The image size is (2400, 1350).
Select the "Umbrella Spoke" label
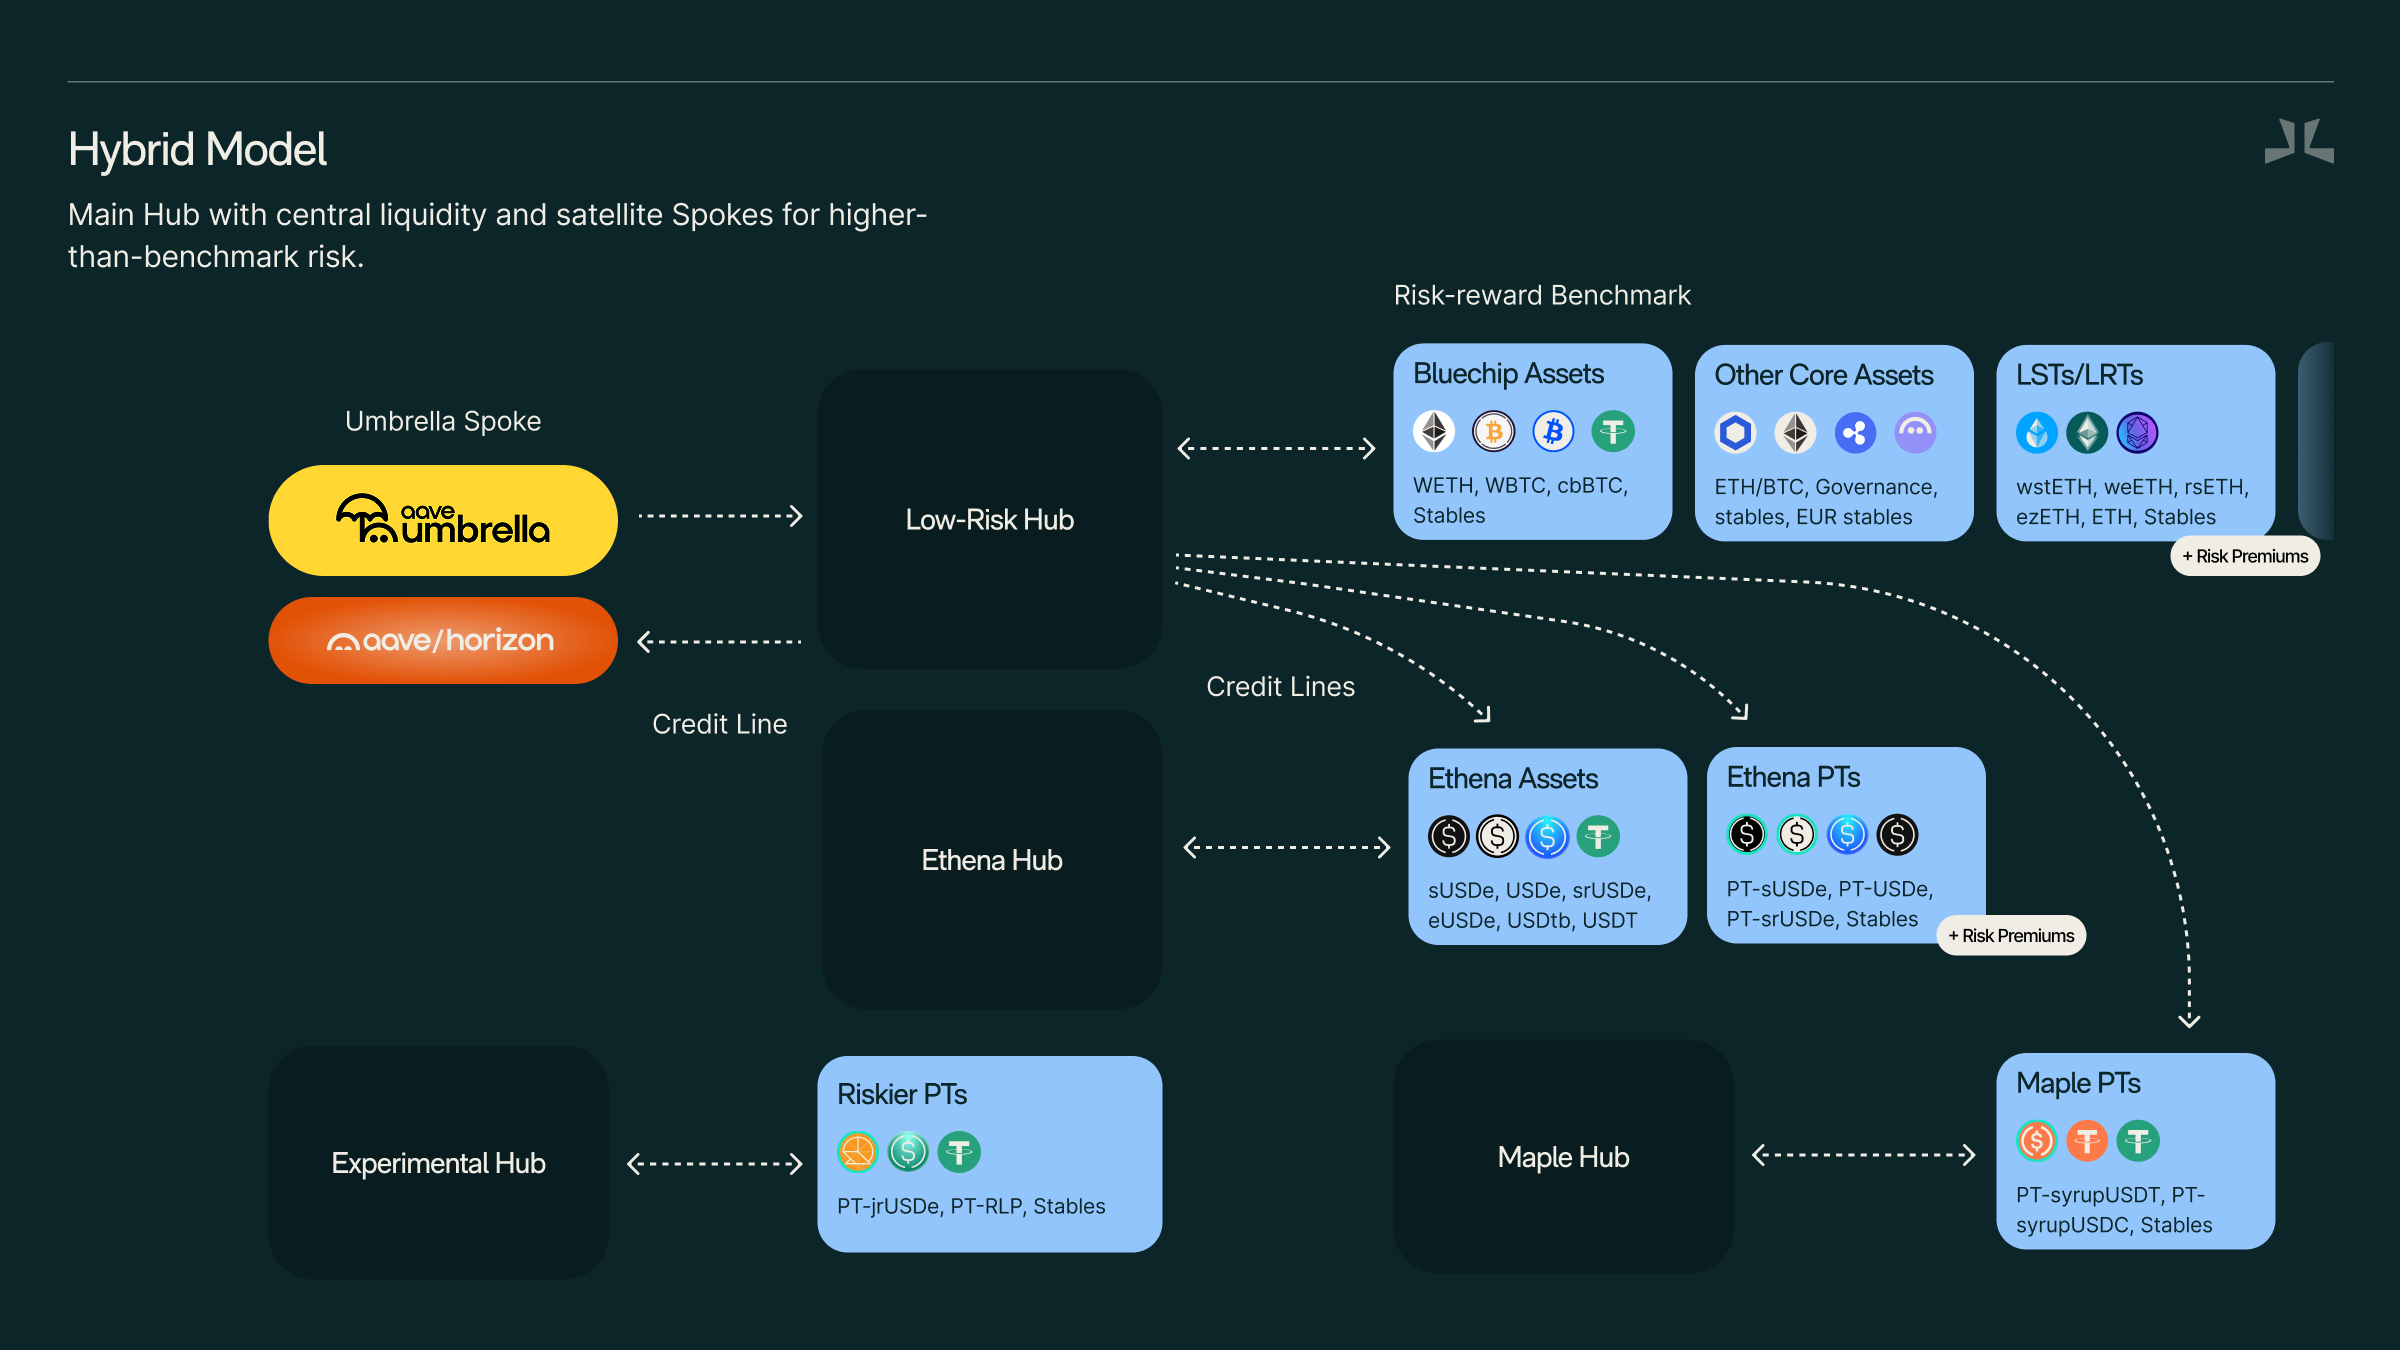click(443, 421)
